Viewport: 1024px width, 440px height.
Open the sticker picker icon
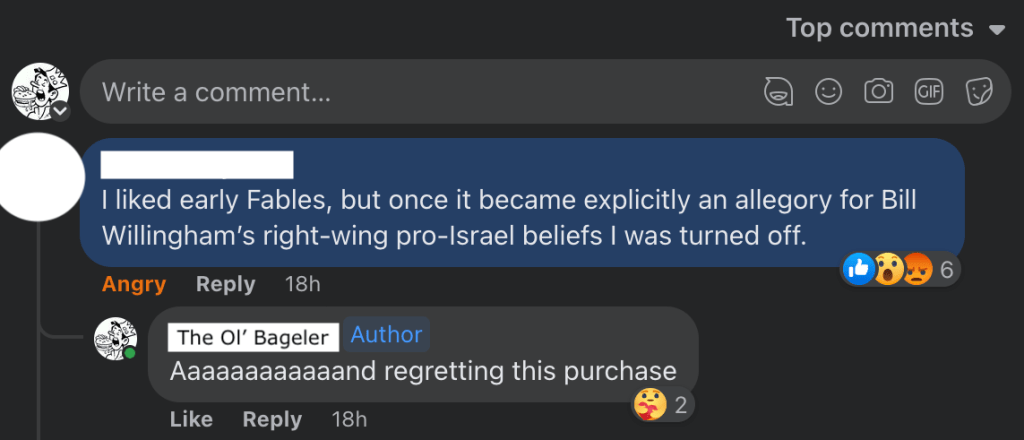[978, 92]
